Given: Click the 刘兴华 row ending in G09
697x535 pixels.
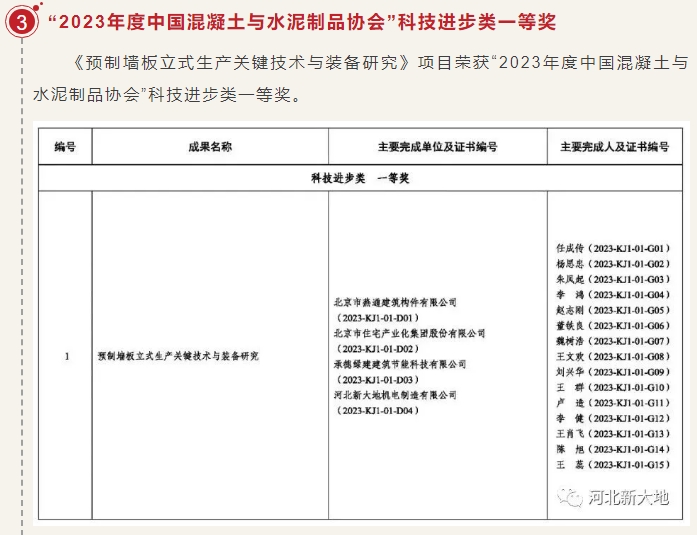Looking at the screenshot, I should point(613,372).
